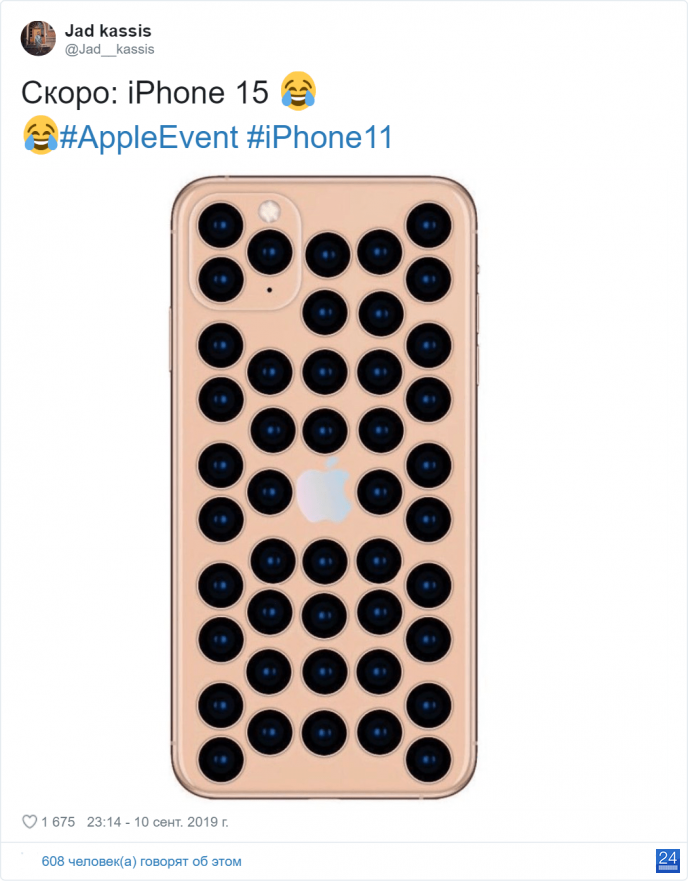Click the @Jad__kassis handle
Screen dimensions: 688x881
pyautogui.click(x=110, y=49)
